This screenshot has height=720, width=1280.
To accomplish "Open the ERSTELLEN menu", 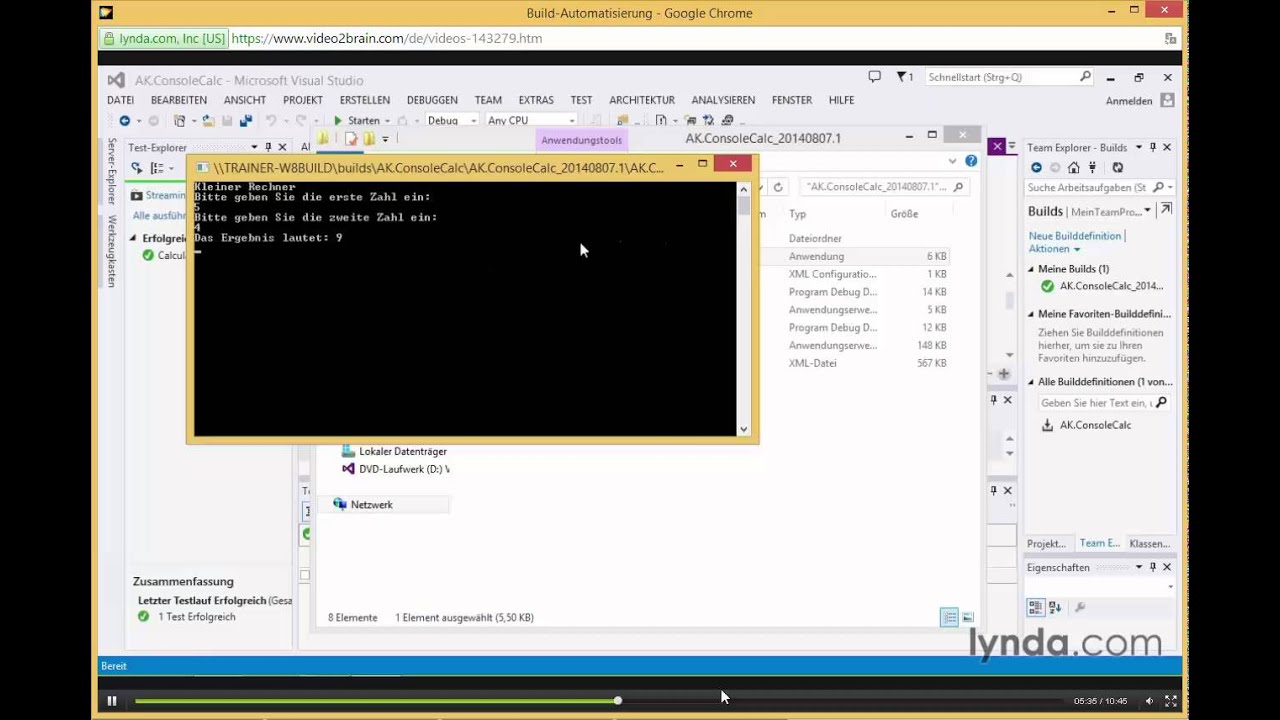I will tap(365, 100).
